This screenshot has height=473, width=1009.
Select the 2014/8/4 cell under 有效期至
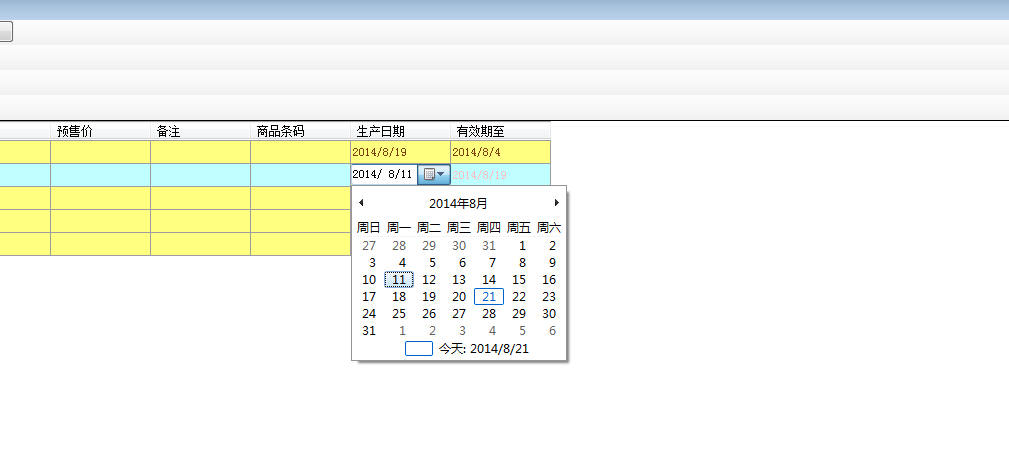tap(501, 152)
